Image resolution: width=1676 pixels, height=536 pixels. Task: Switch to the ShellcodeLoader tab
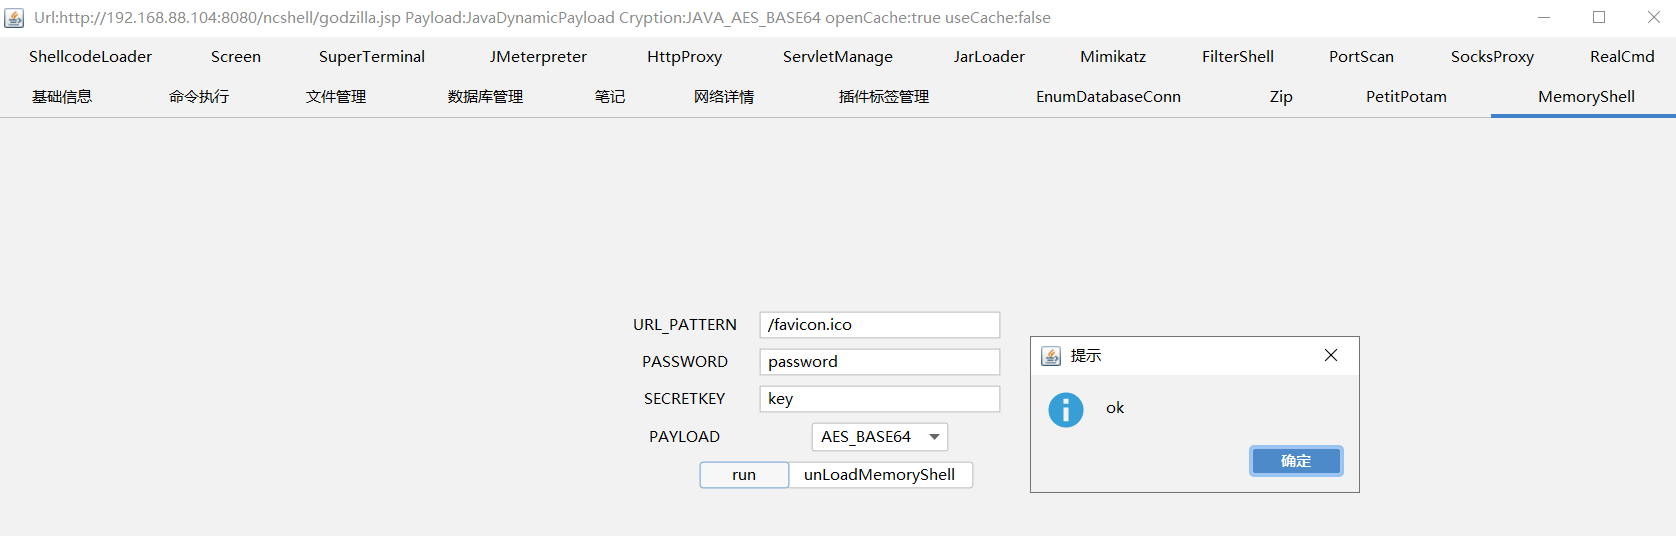(x=90, y=57)
